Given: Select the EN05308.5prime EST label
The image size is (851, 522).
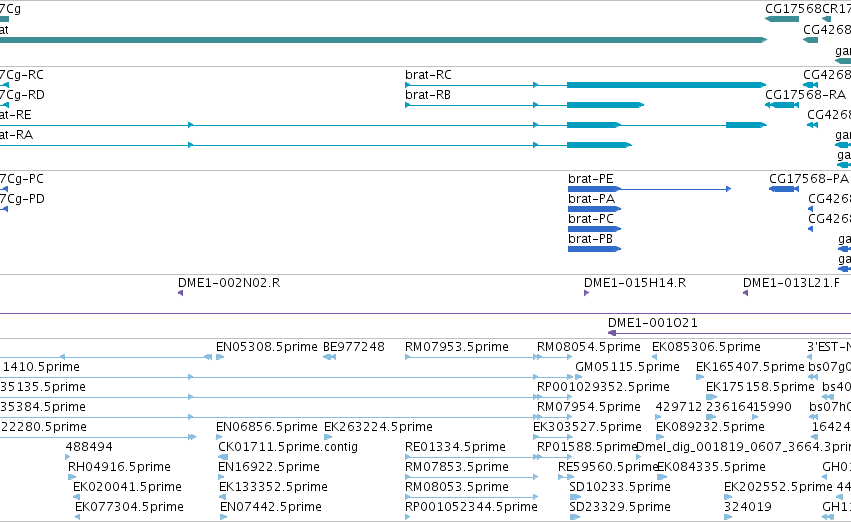Looking at the screenshot, I should [x=266, y=347].
